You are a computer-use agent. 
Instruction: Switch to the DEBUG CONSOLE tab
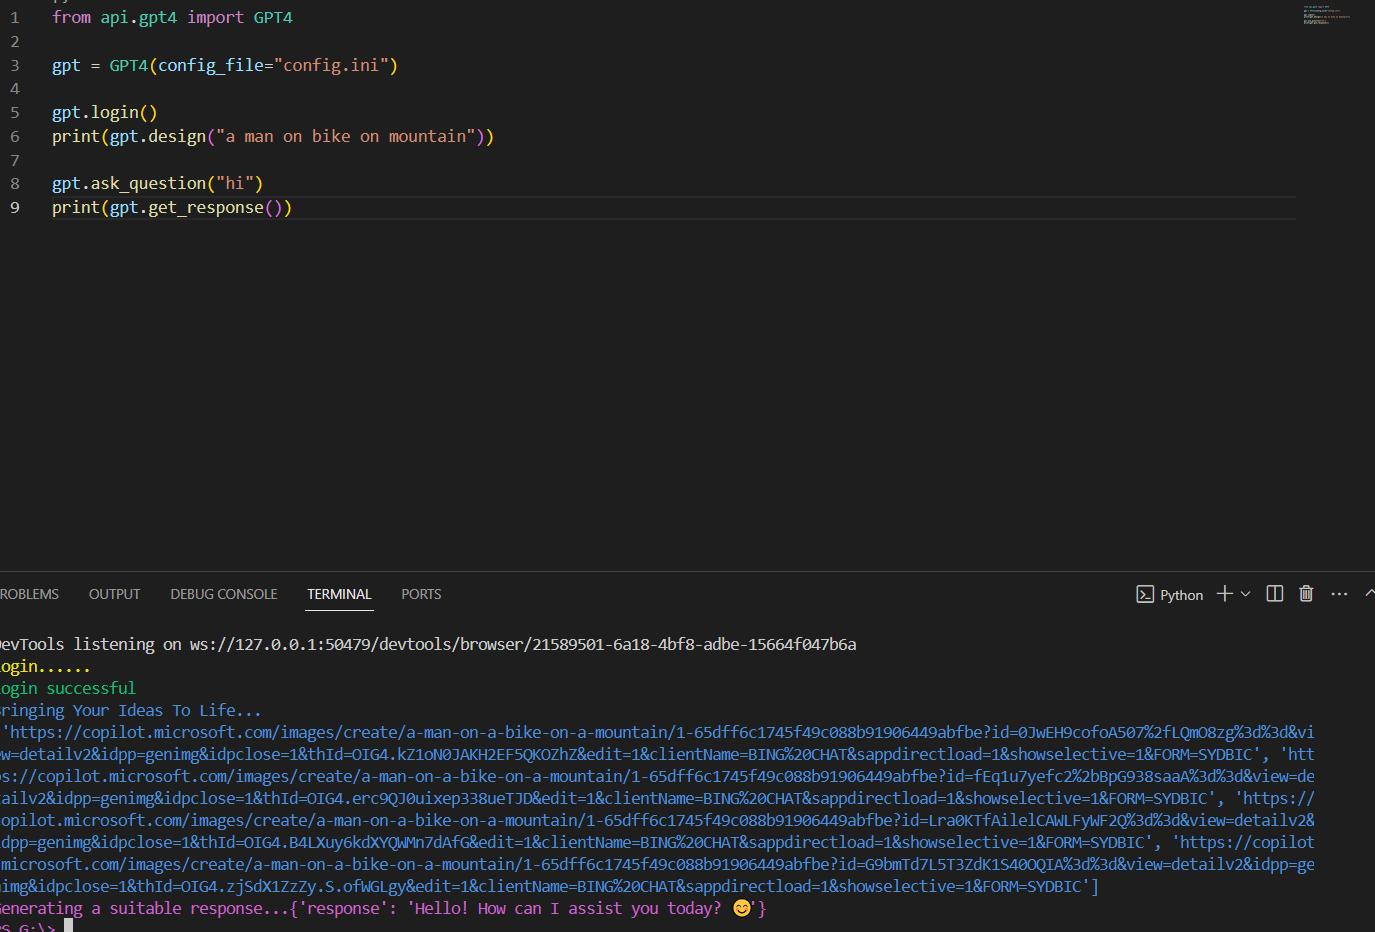click(224, 594)
